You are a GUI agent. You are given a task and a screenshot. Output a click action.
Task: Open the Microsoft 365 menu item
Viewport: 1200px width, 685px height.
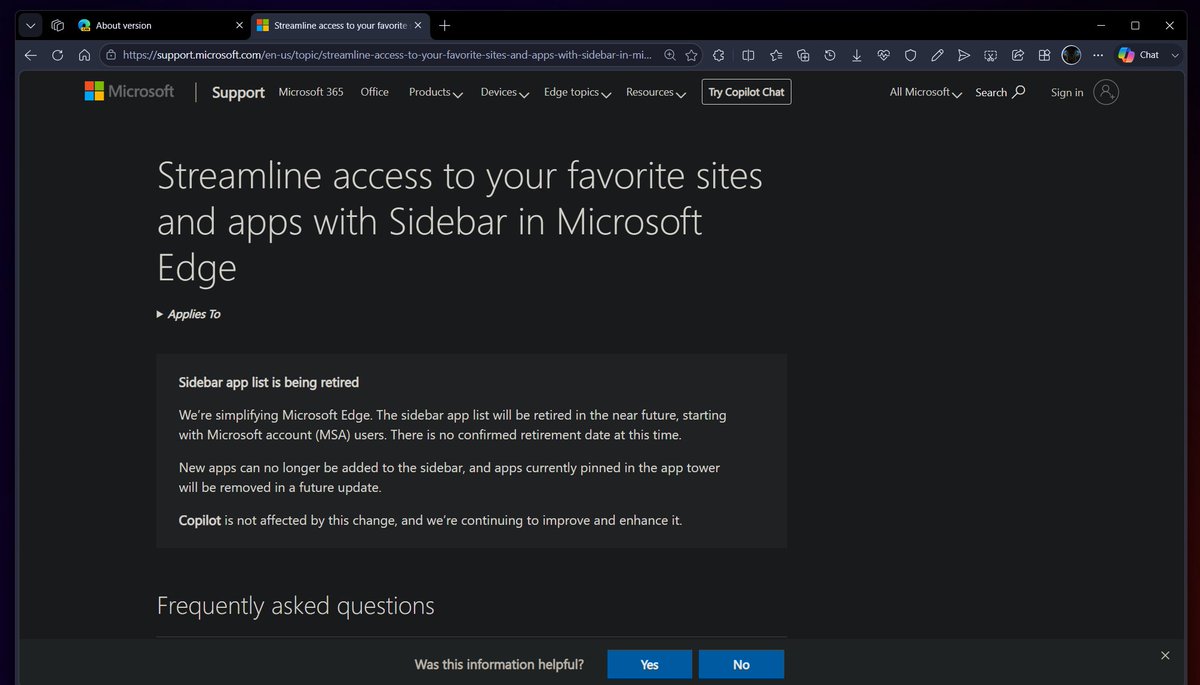point(311,92)
